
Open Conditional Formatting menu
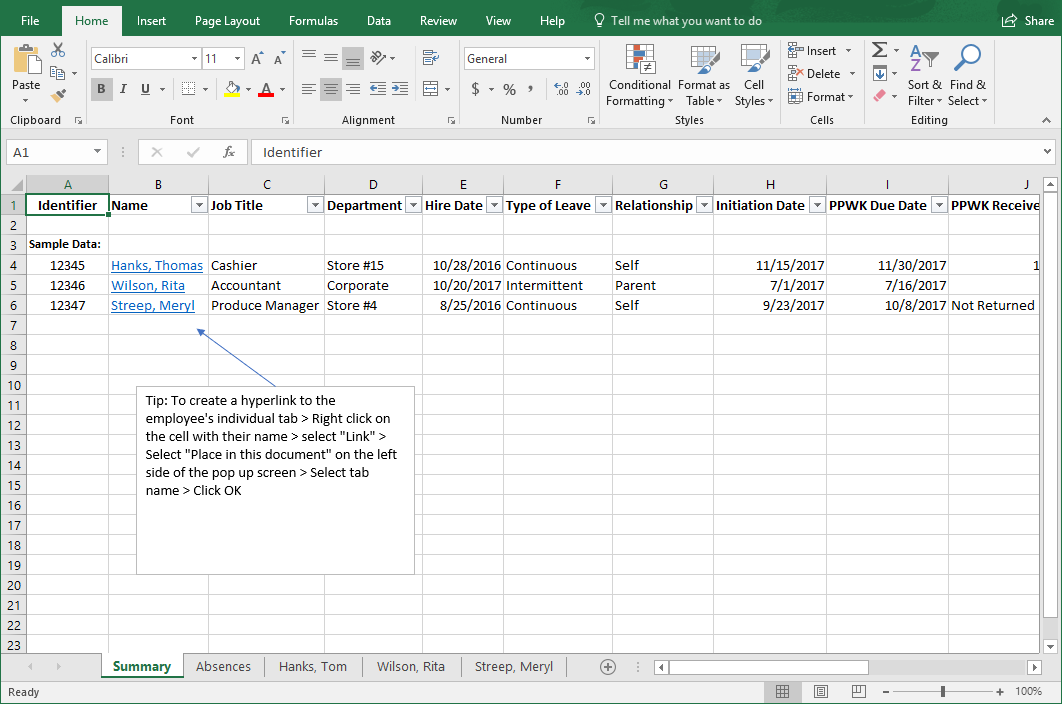[x=639, y=76]
